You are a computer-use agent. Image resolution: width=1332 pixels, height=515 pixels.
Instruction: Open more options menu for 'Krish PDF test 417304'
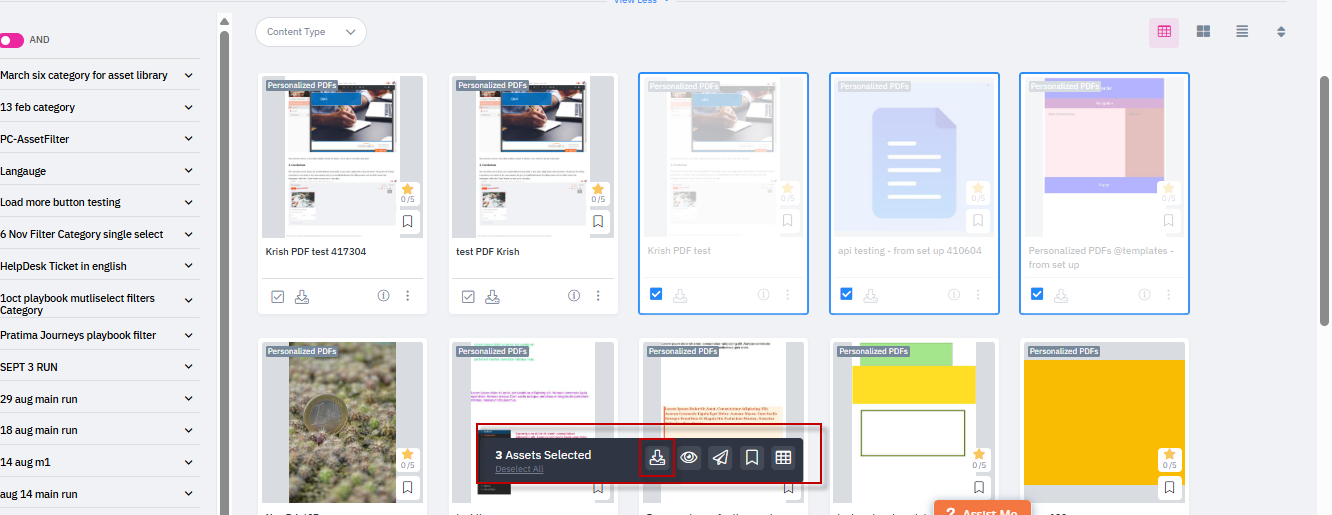[x=408, y=296]
